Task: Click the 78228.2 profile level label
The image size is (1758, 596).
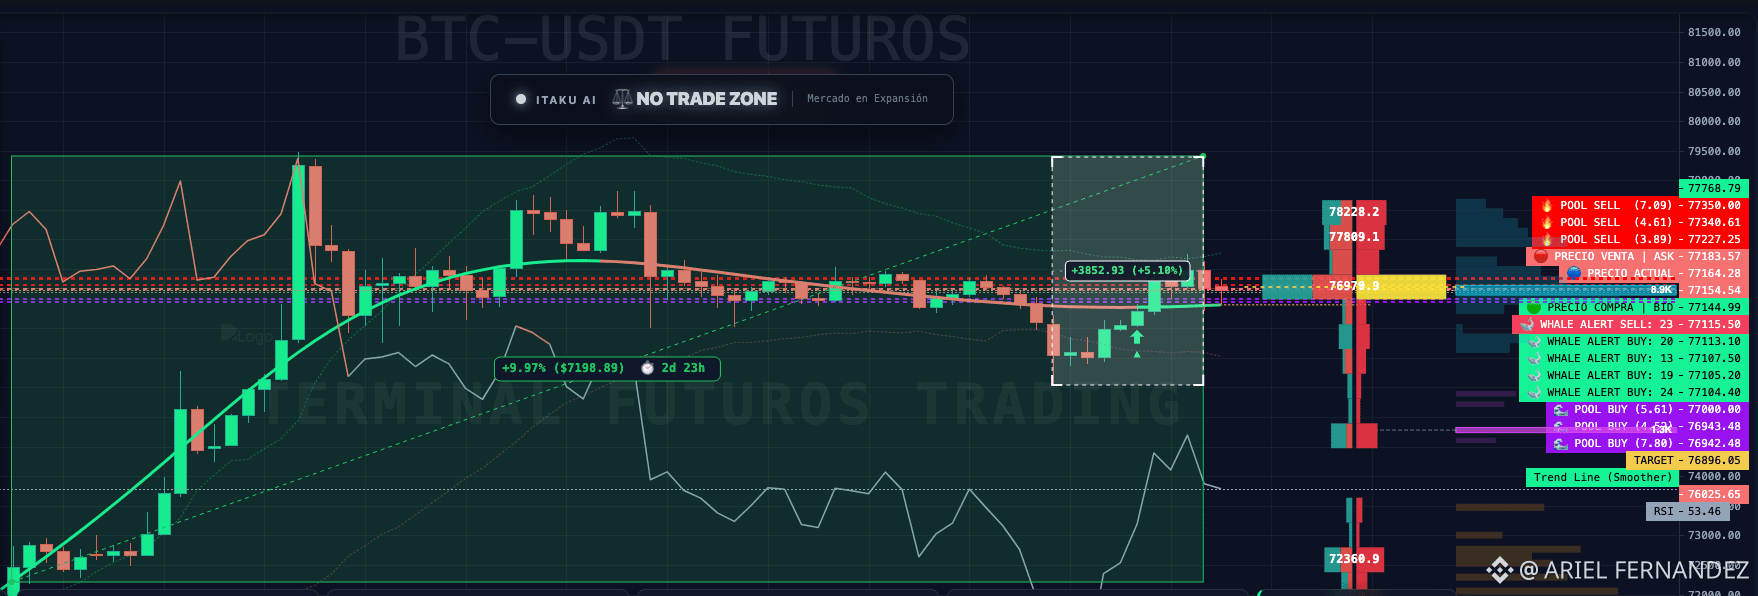Action: (x=1354, y=212)
